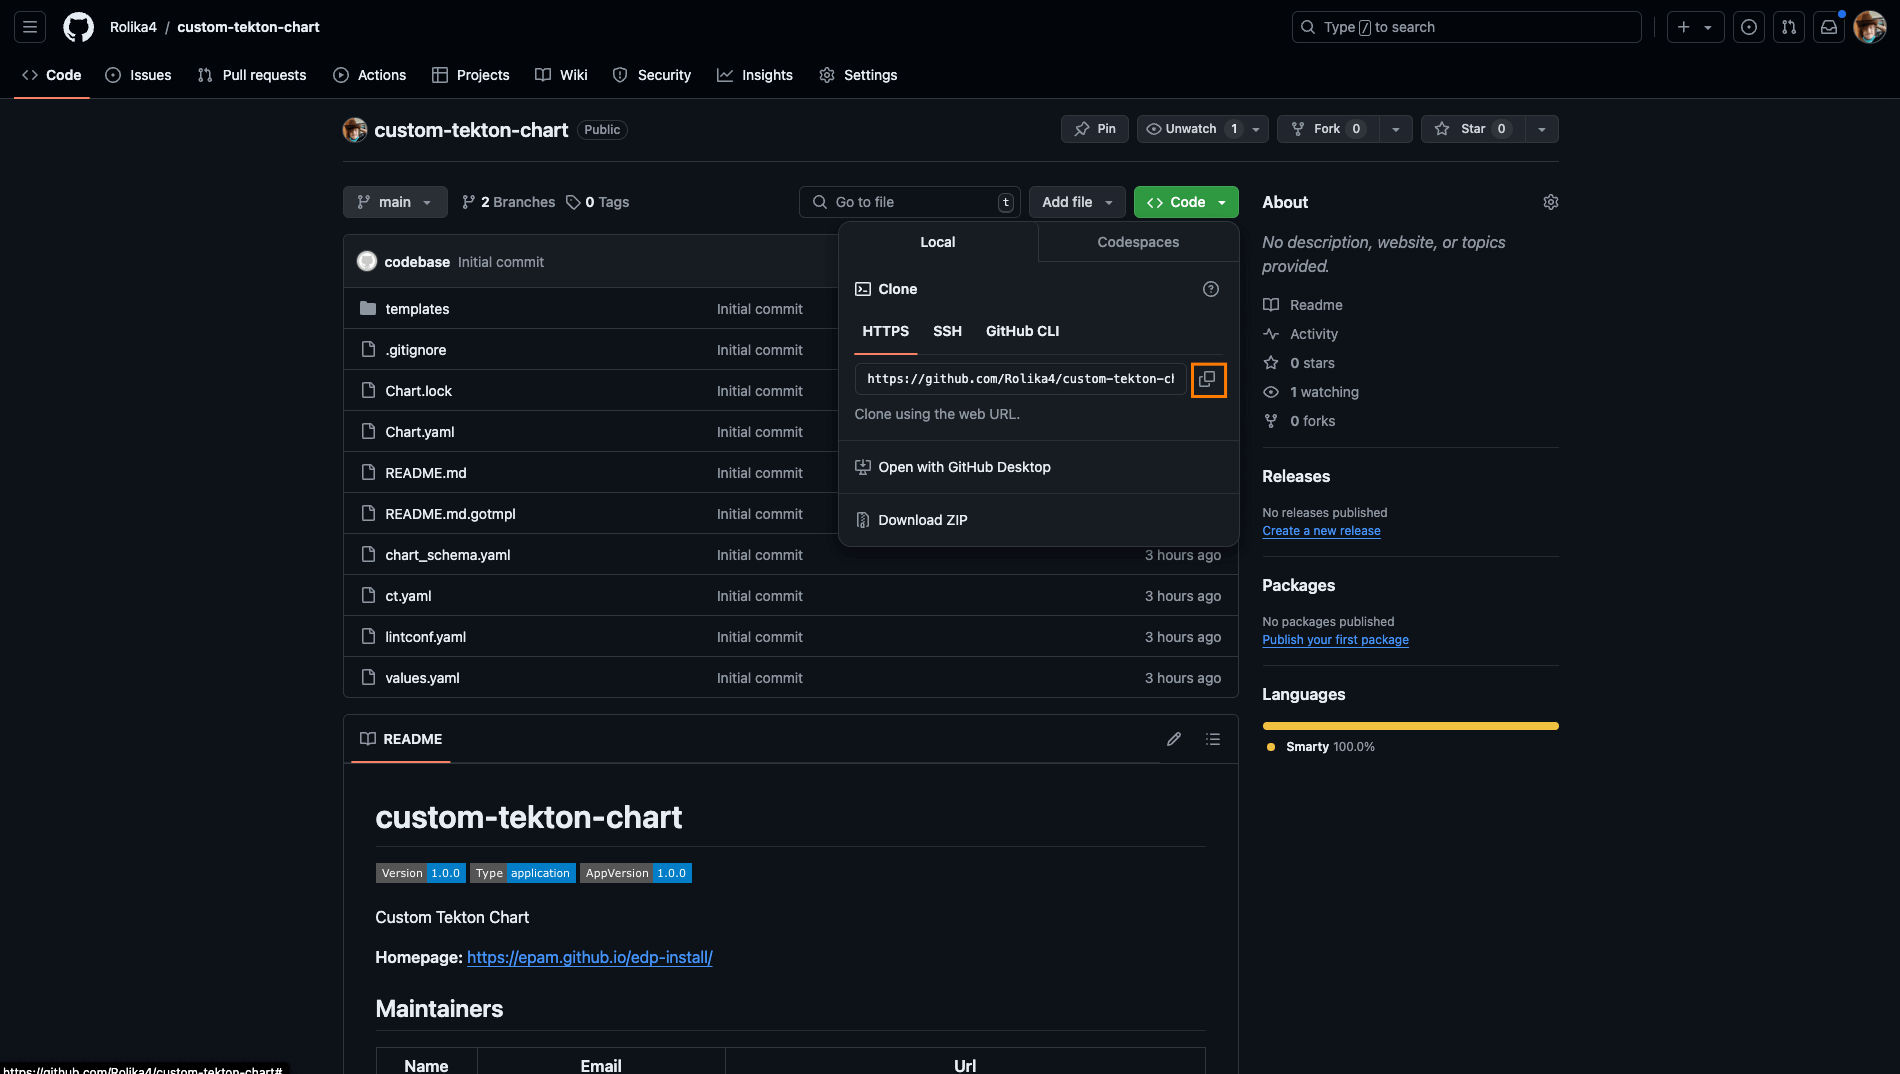Open the GitHub home page via logo

(x=77, y=27)
